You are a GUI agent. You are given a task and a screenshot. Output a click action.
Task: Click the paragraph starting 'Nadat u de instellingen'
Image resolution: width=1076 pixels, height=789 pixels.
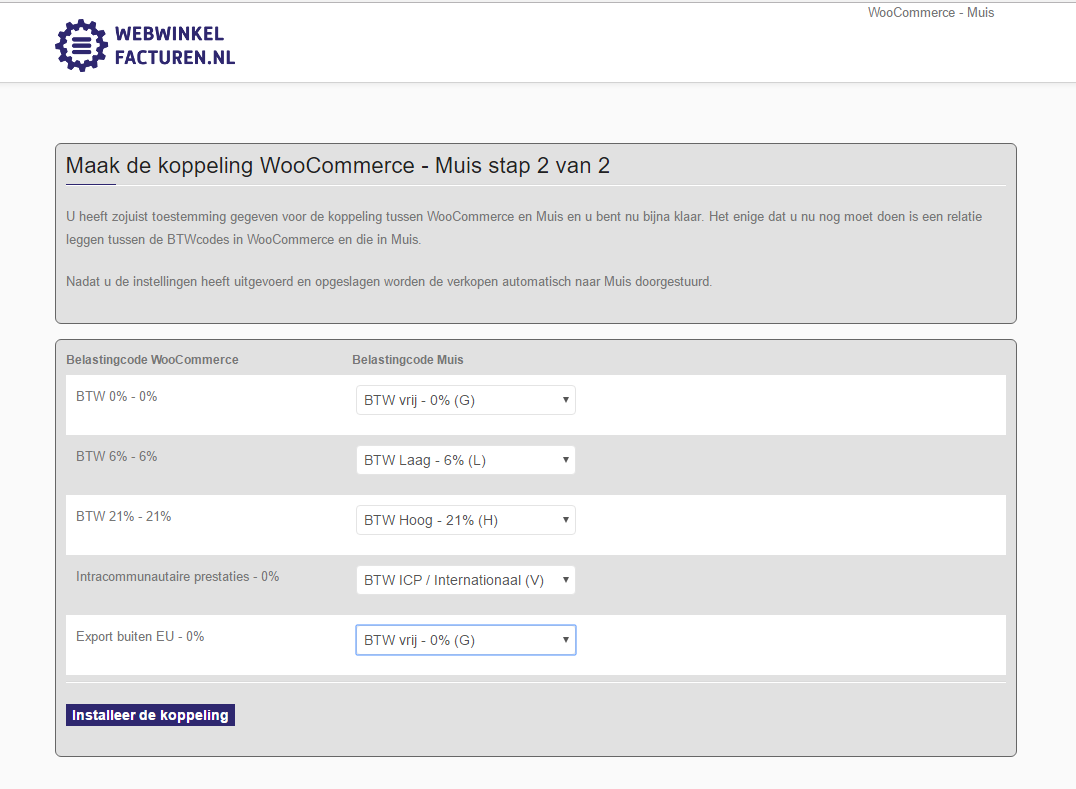point(389,282)
